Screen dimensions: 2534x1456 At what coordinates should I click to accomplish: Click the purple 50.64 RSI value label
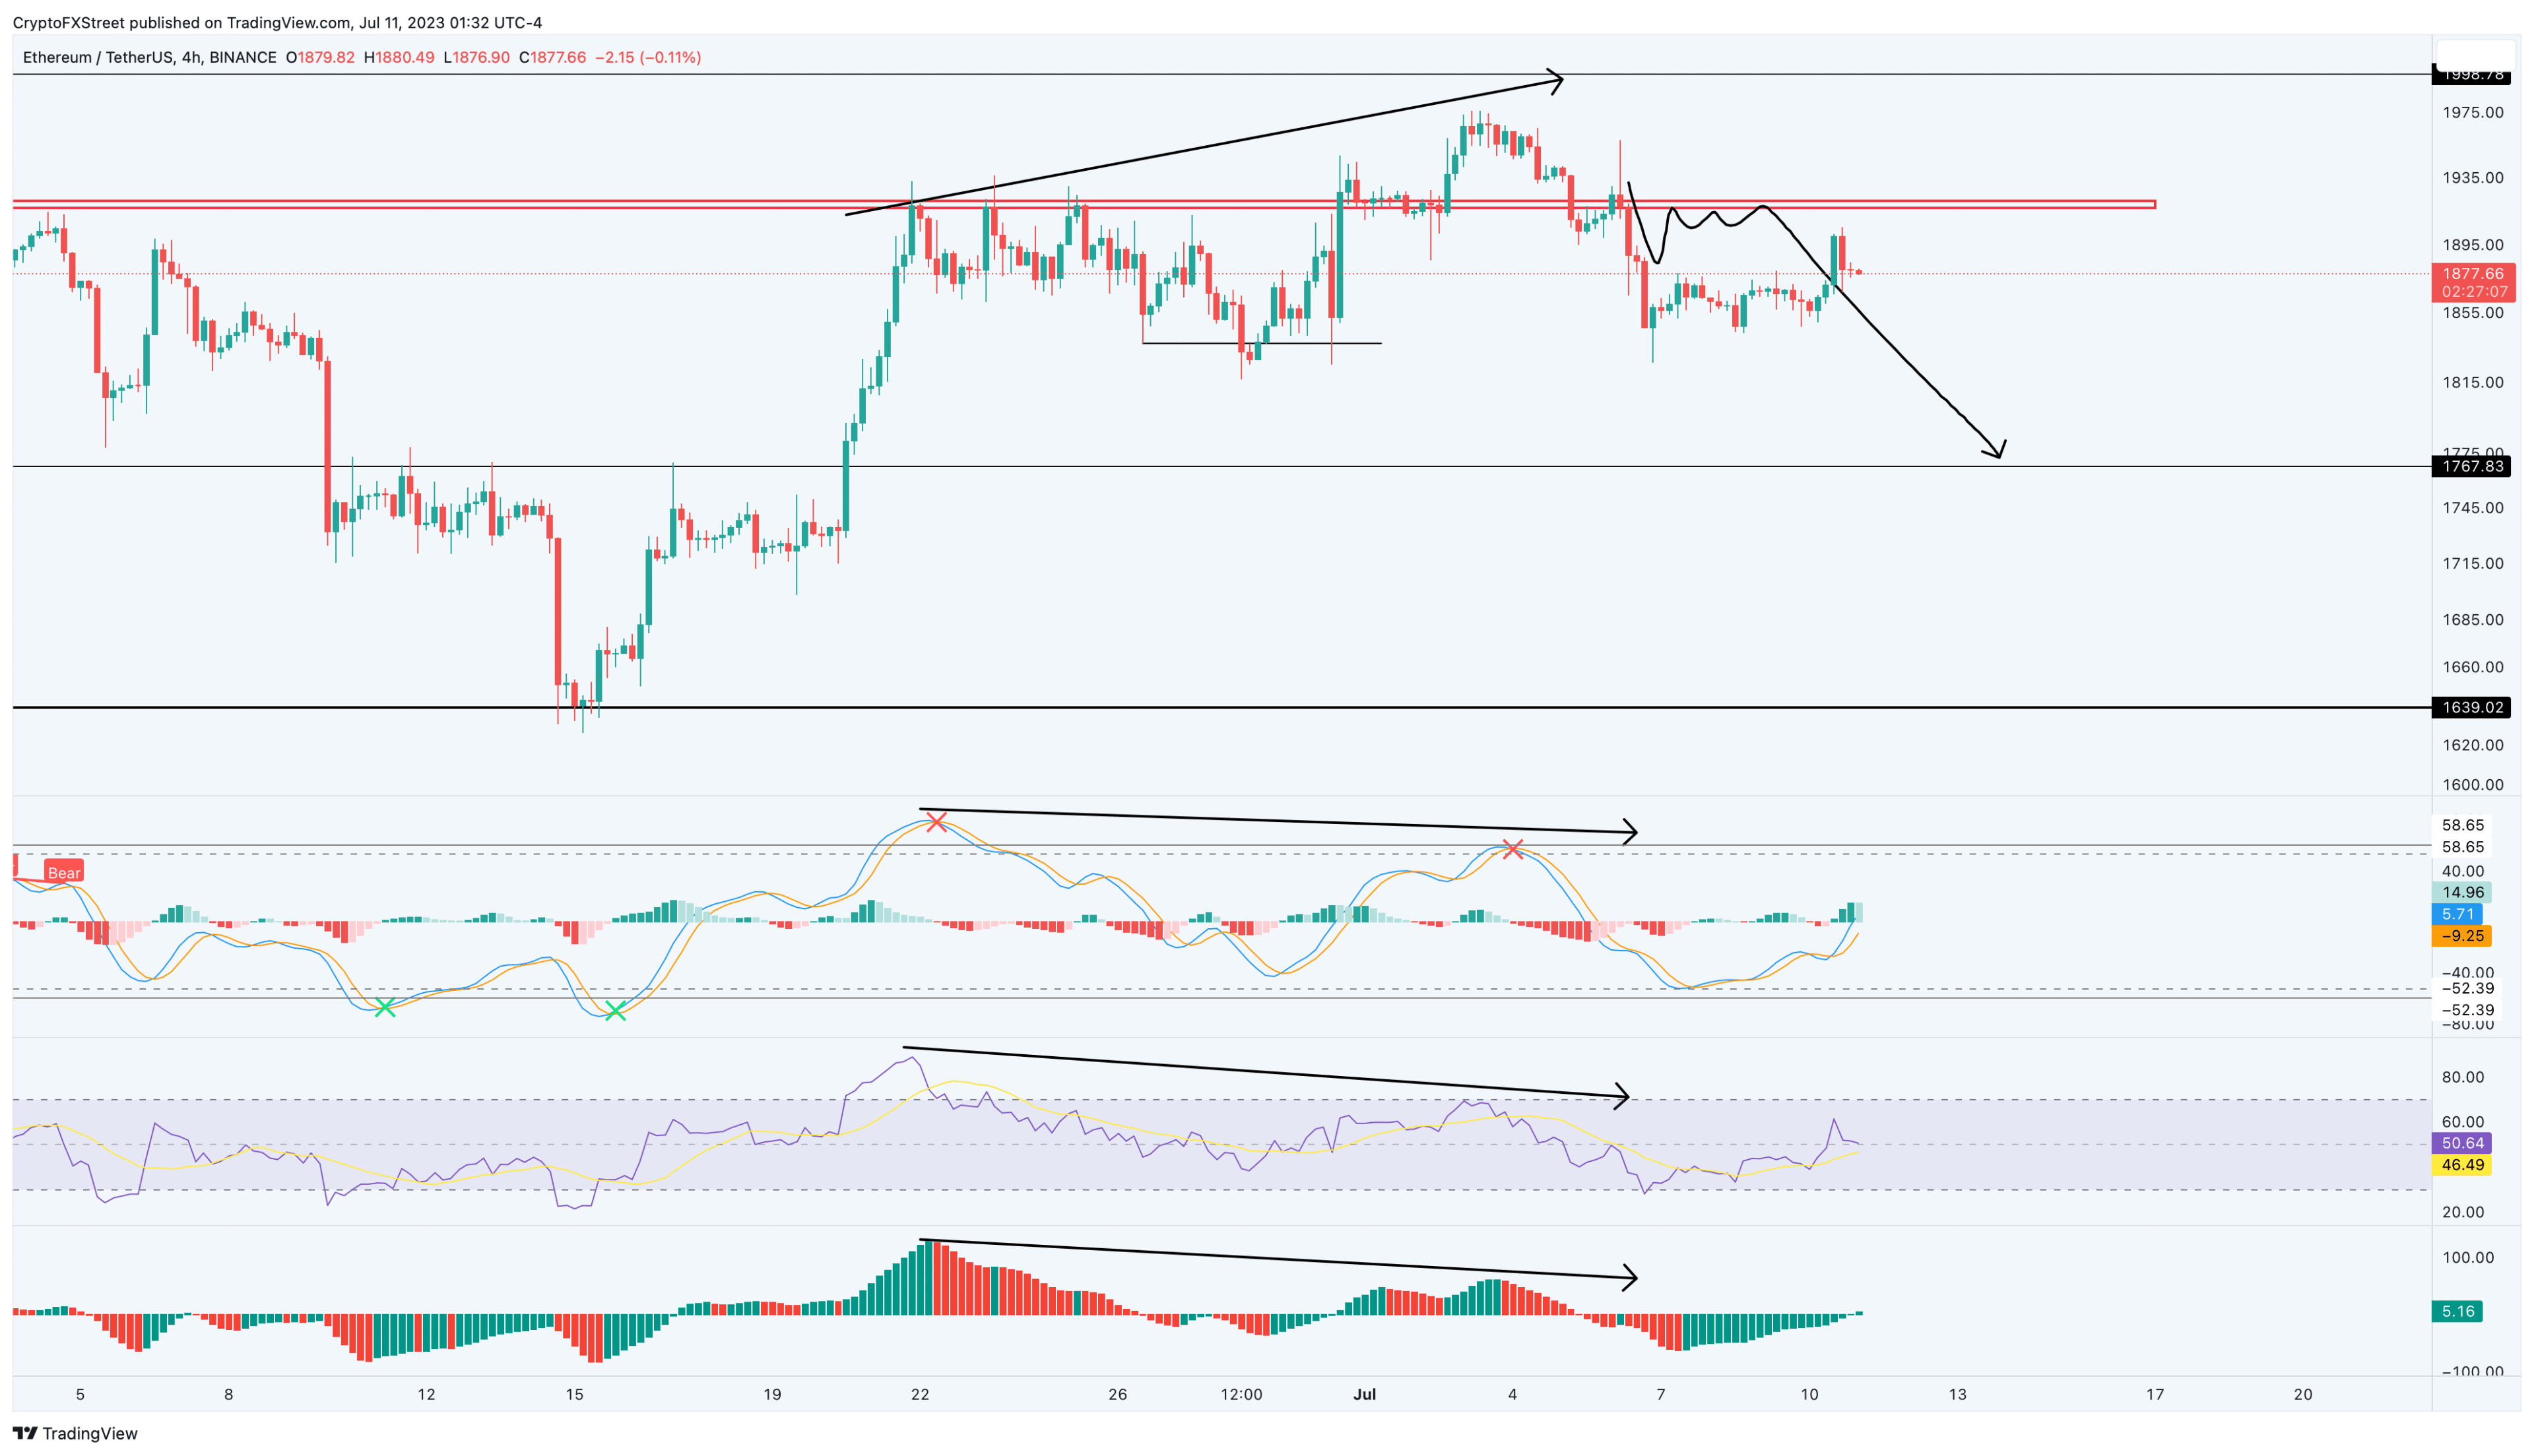point(2461,1143)
